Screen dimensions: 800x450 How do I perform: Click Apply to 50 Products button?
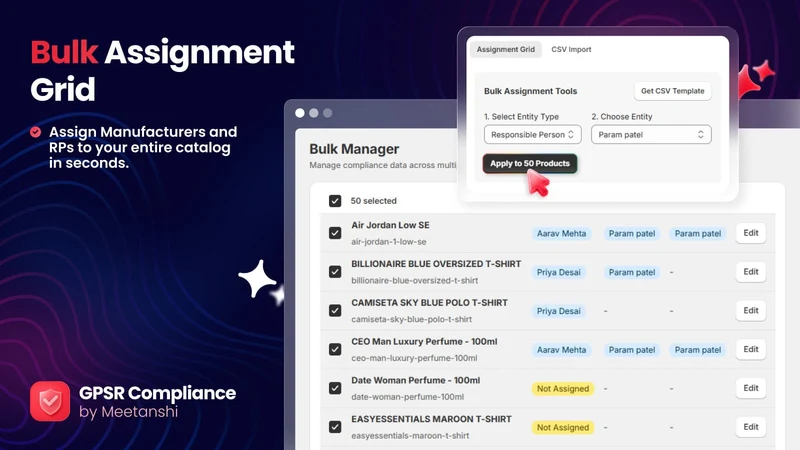(x=530, y=163)
